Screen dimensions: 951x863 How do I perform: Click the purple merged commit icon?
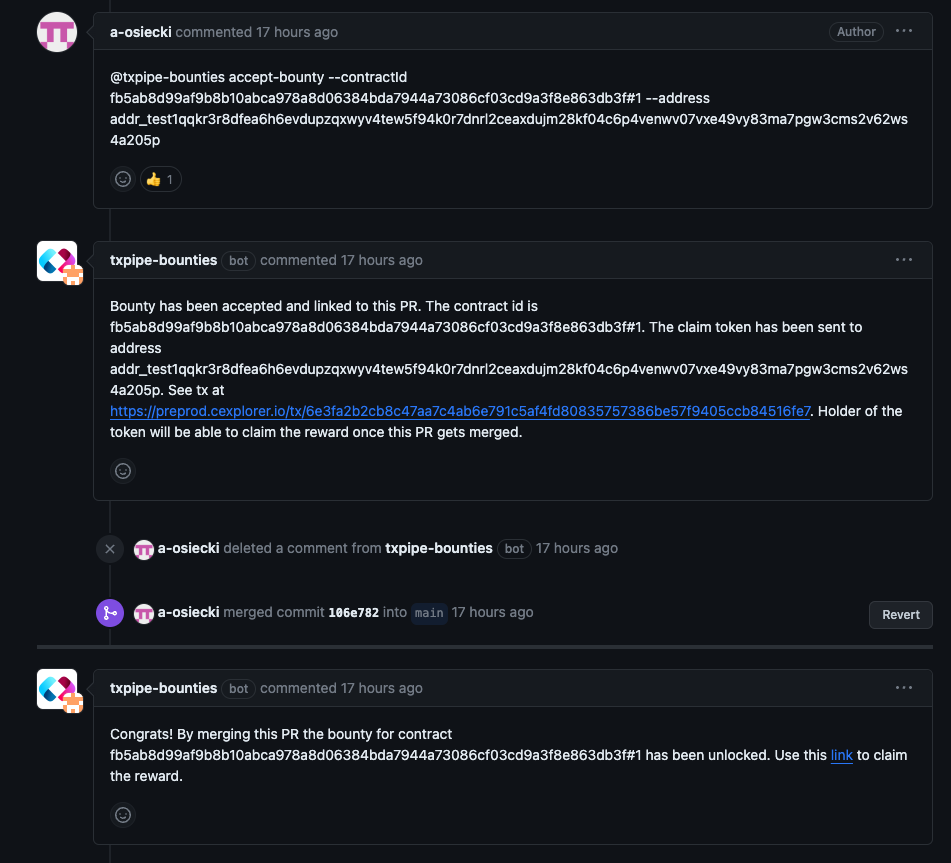(109, 612)
